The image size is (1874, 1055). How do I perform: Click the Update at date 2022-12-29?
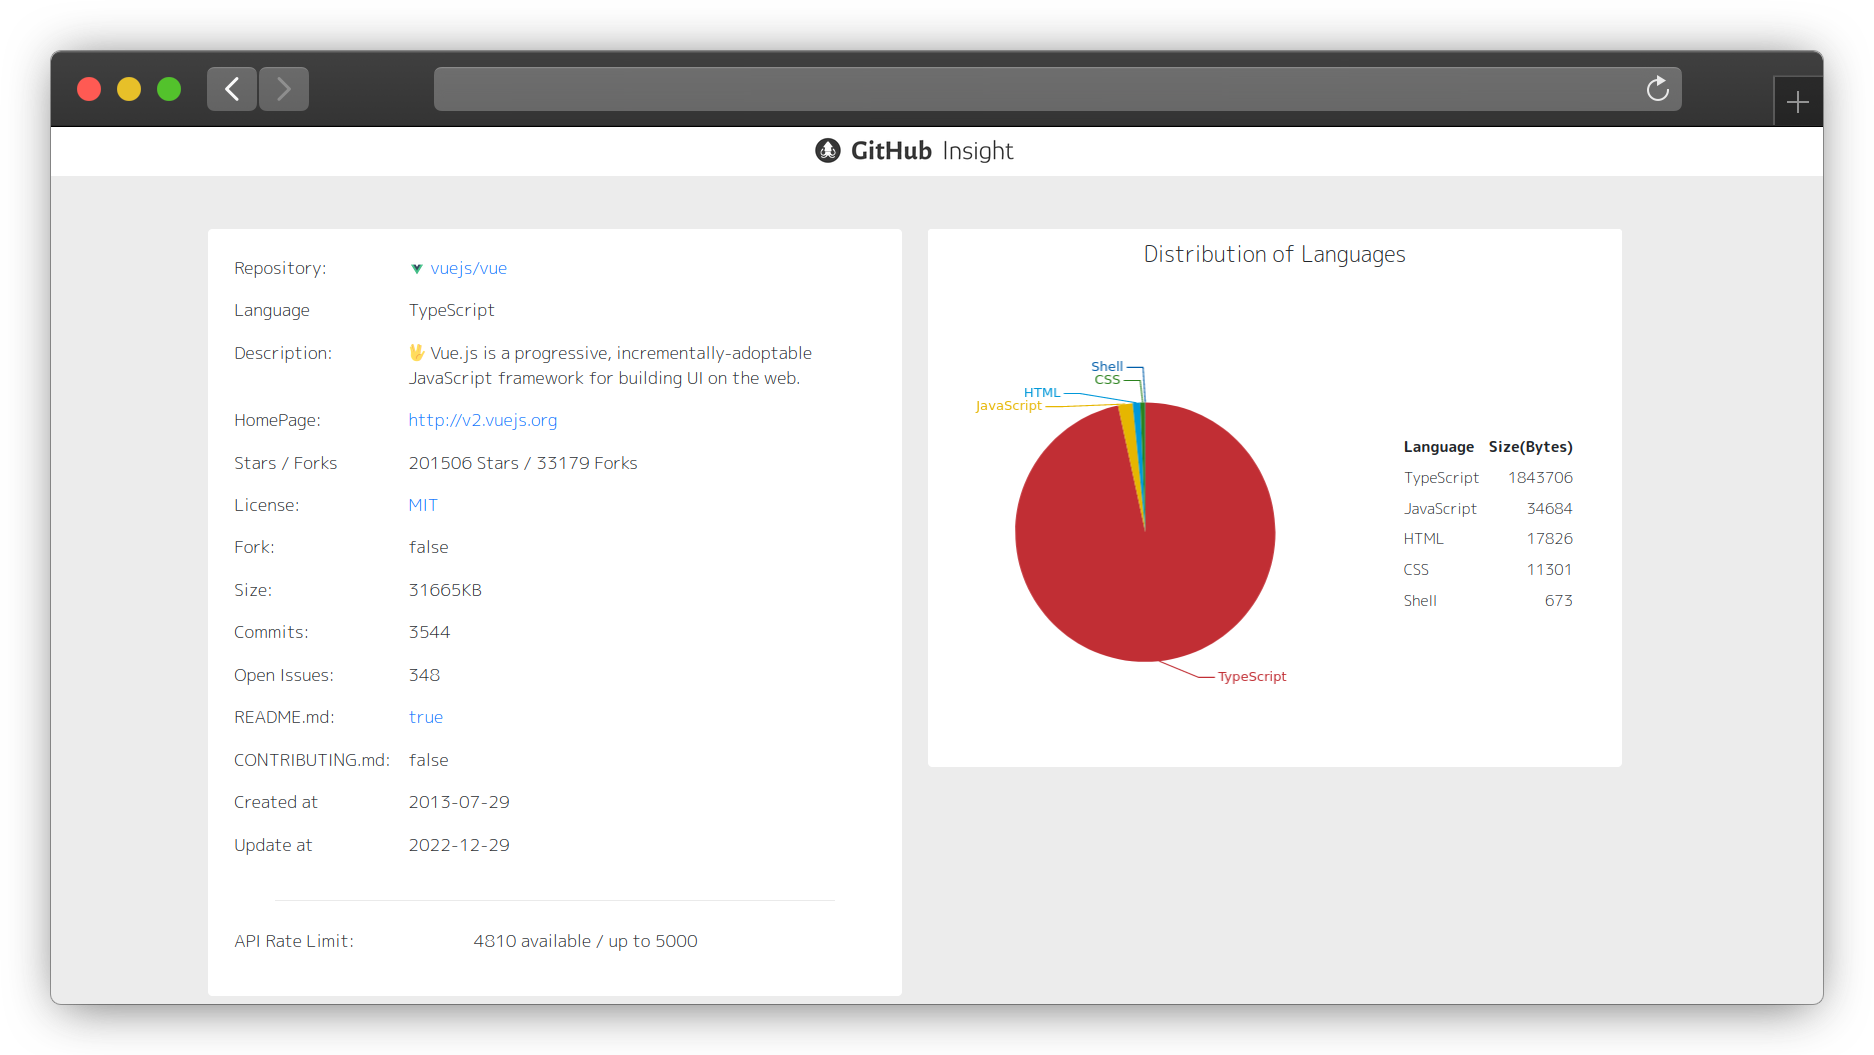pyautogui.click(x=459, y=845)
